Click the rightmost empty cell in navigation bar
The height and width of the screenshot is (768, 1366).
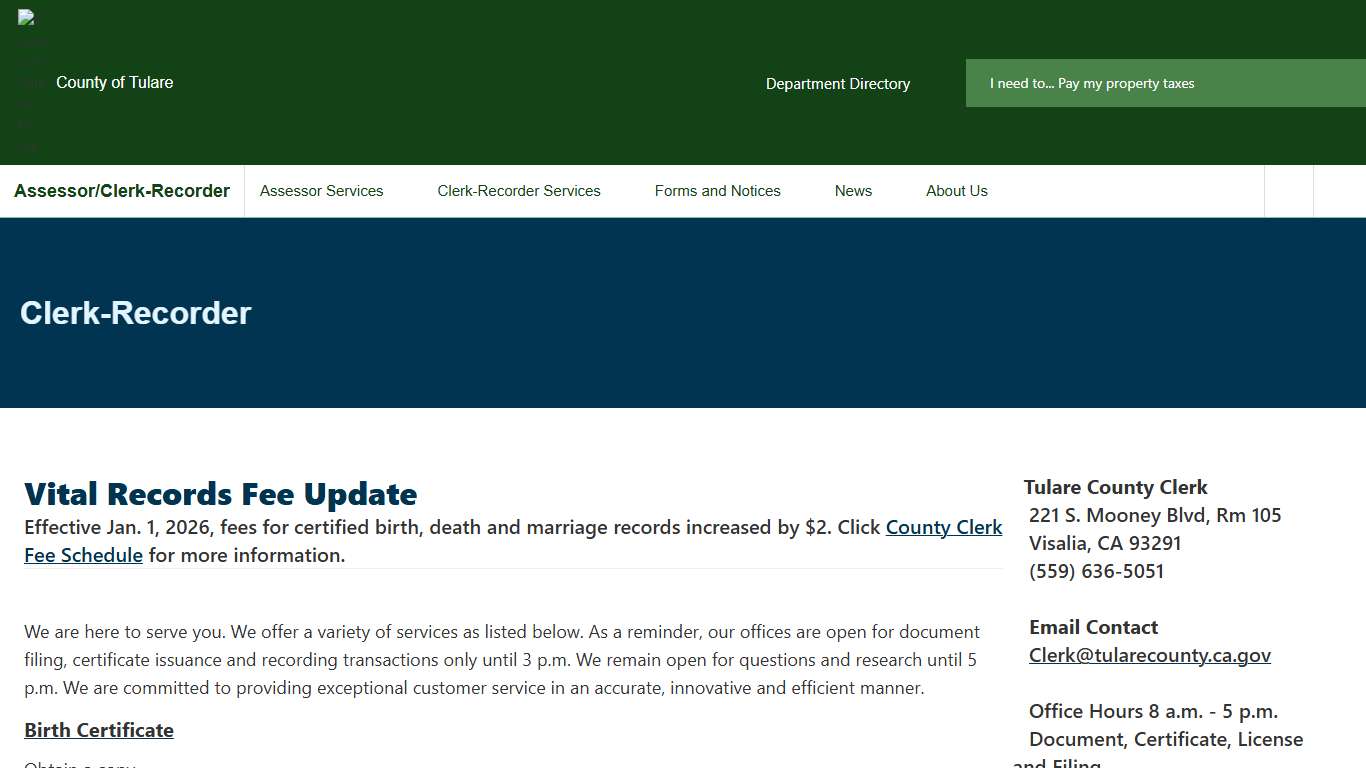[1339, 191]
